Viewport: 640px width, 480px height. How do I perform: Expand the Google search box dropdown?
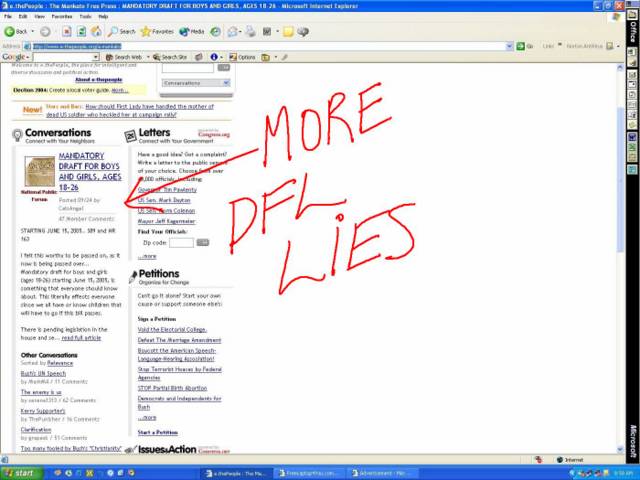(96, 57)
